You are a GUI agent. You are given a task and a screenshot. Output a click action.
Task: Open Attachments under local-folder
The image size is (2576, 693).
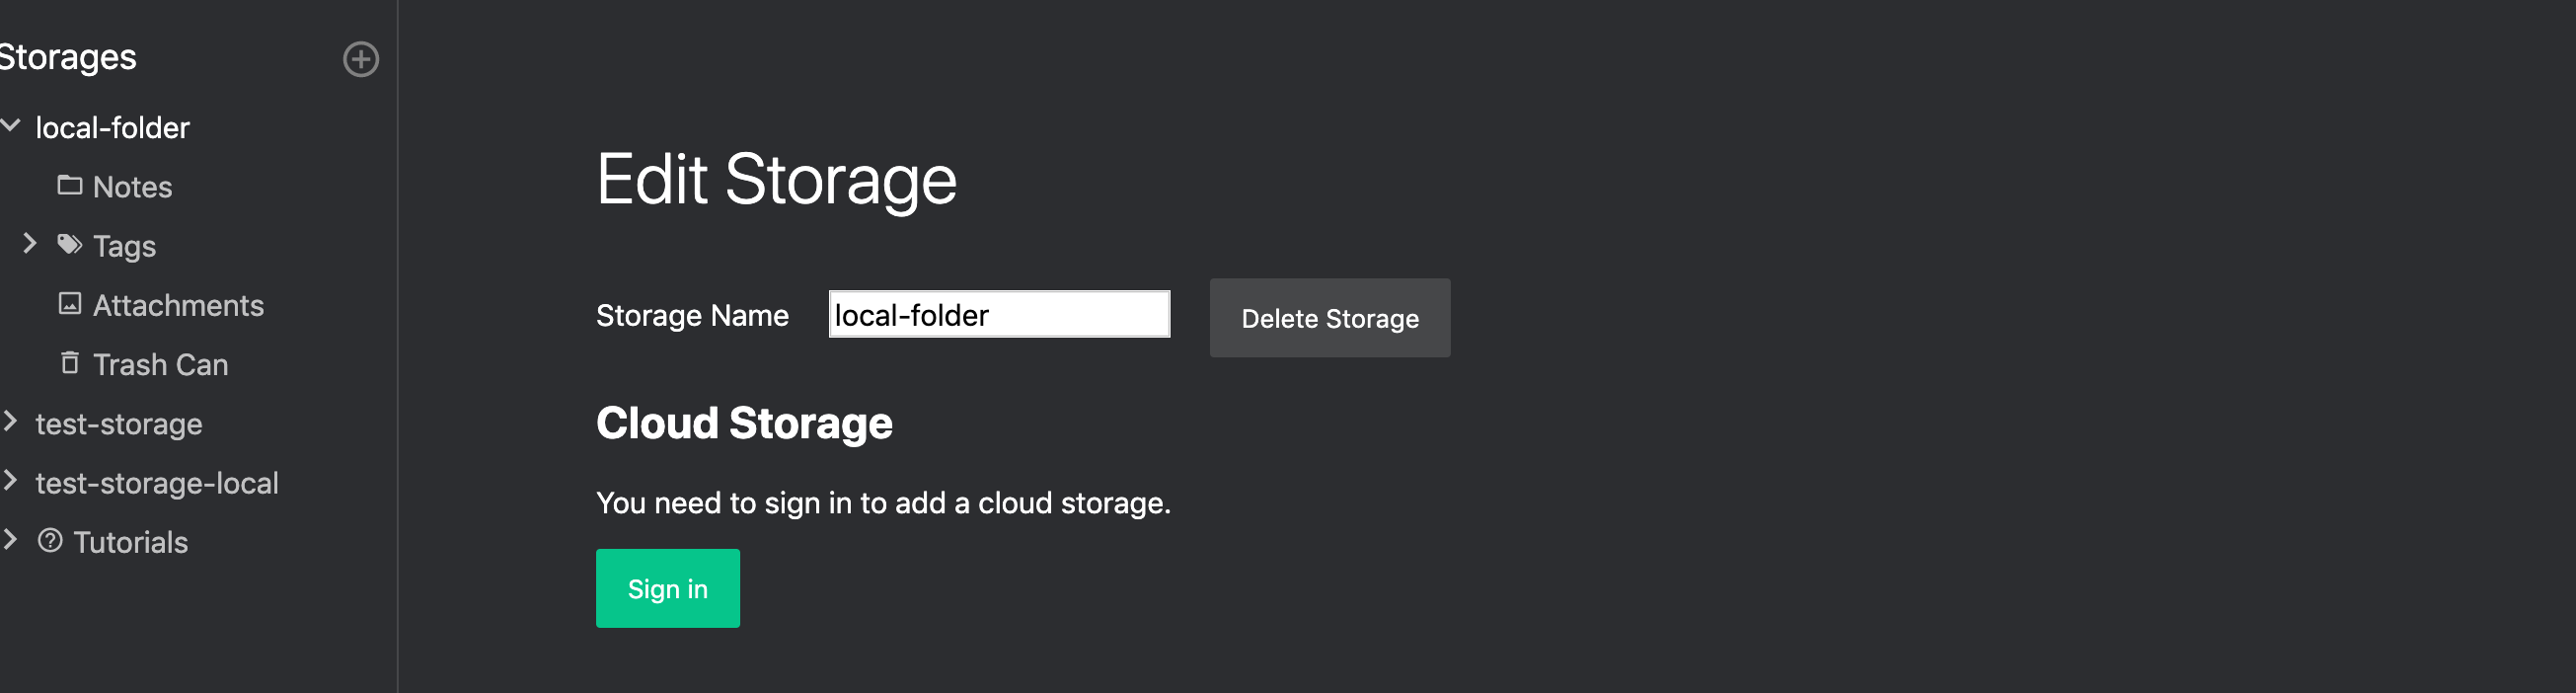(x=178, y=305)
